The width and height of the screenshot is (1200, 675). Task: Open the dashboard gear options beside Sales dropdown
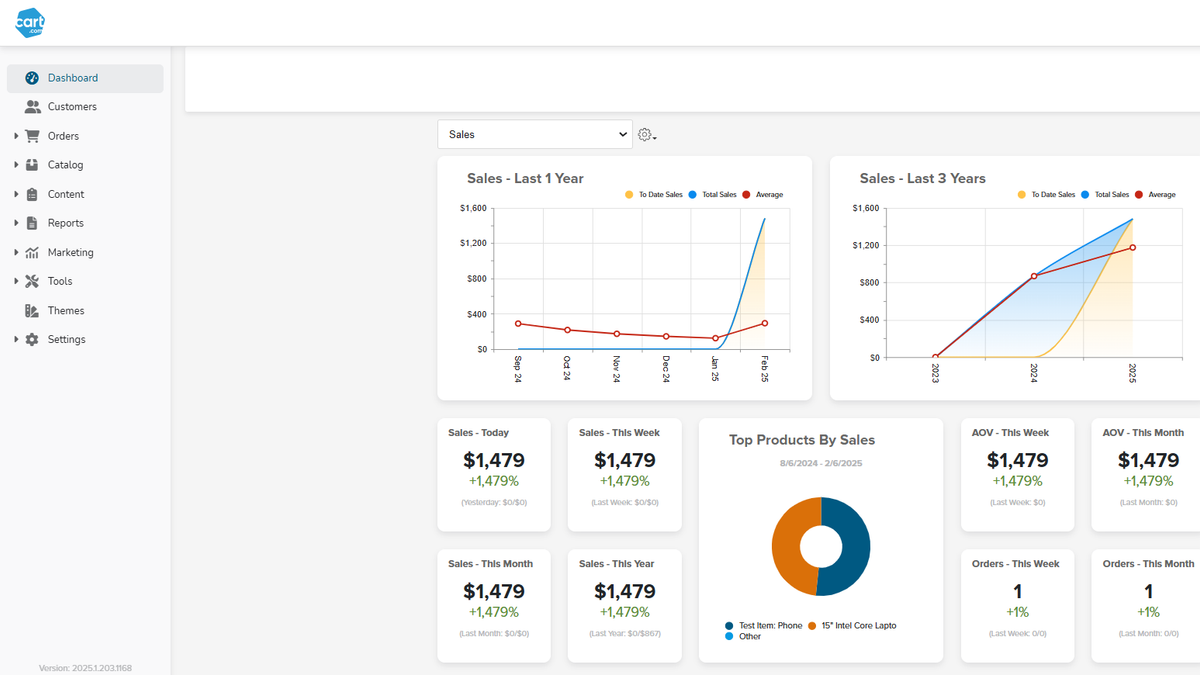click(647, 134)
